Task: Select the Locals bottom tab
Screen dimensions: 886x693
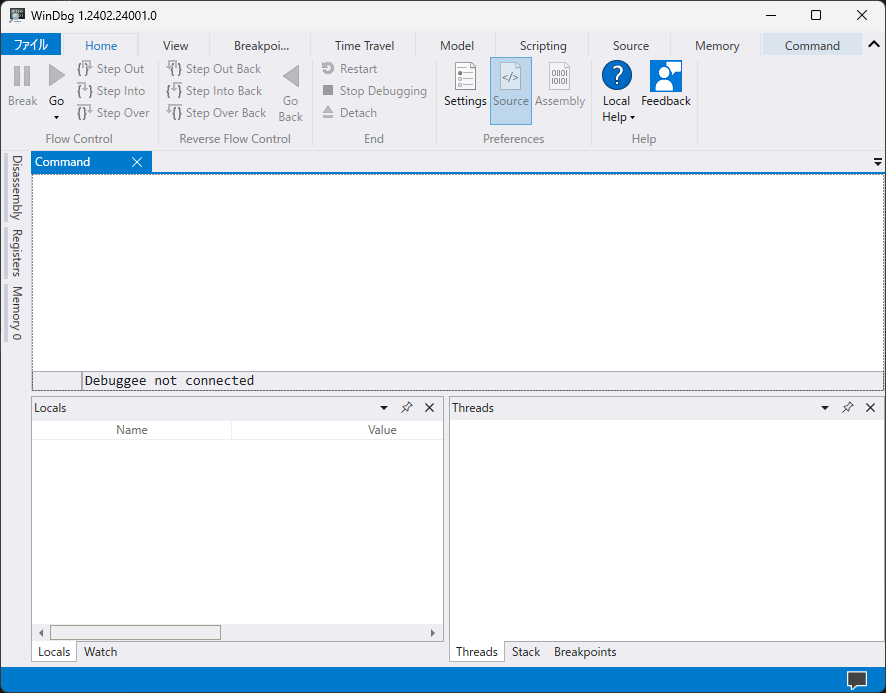Action: (54, 652)
